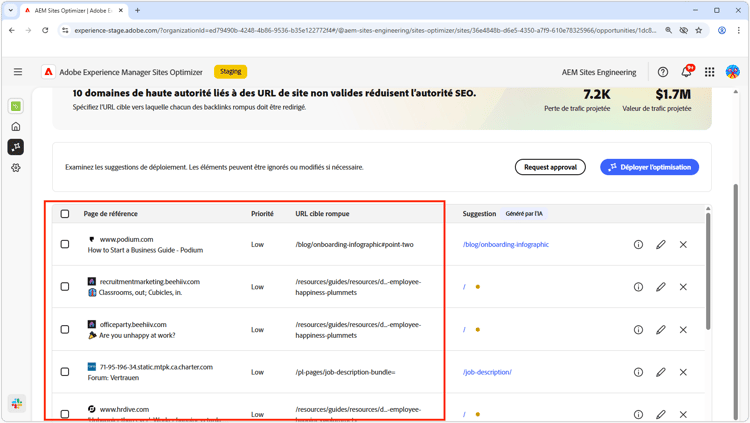This screenshot has height=423, width=750.
Task: Edit suggestion for recruitmentmarketing.beehiiv.com row
Action: [661, 287]
